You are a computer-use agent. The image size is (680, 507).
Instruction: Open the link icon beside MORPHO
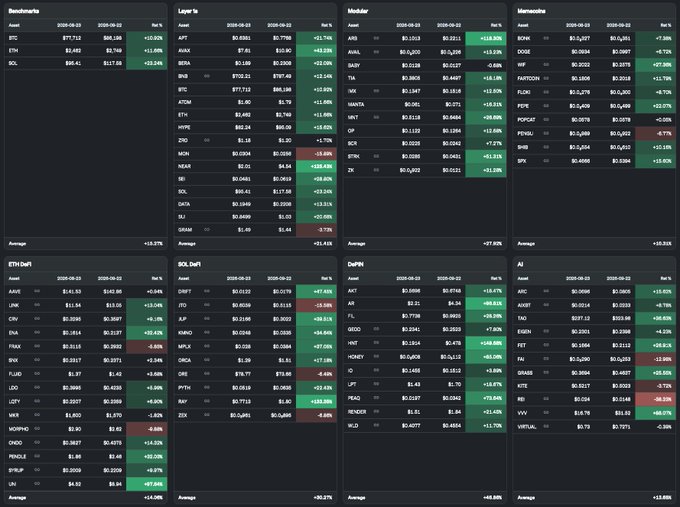coord(37,429)
